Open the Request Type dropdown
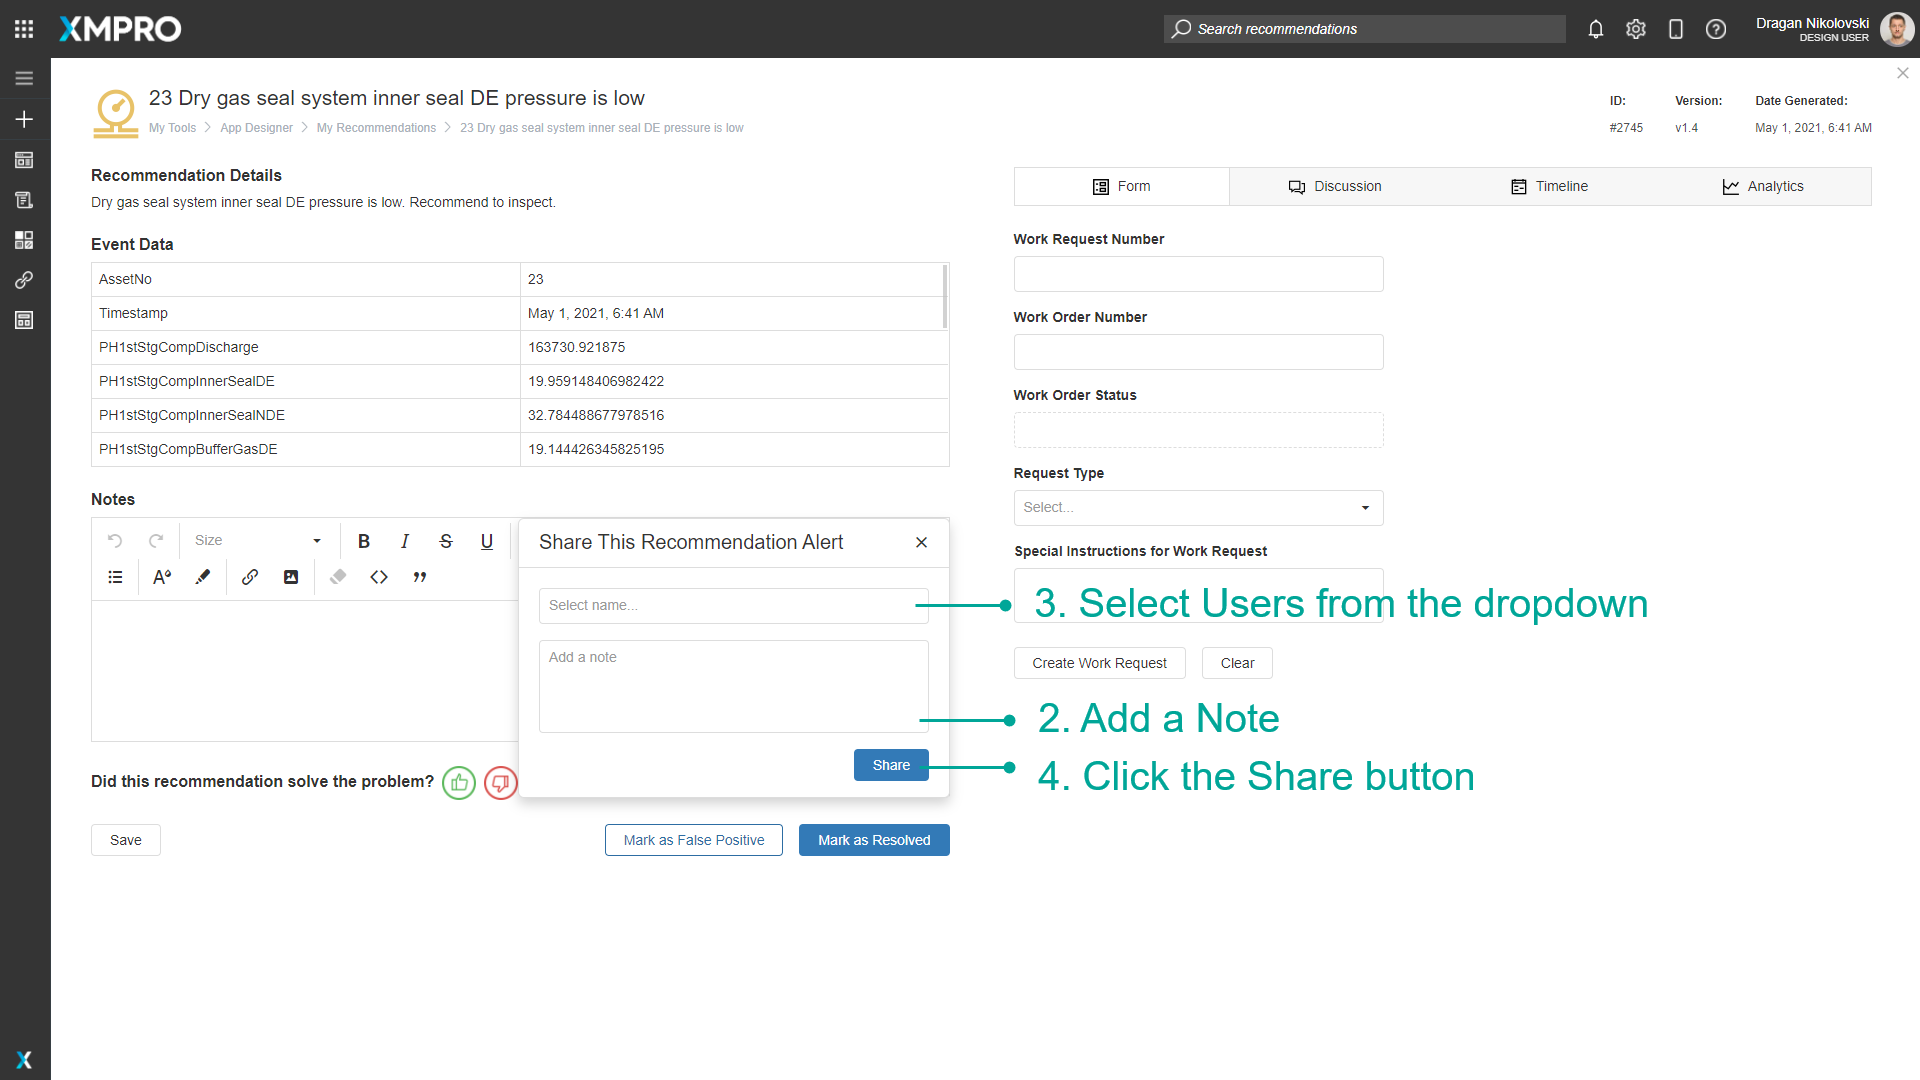The image size is (1920, 1080). pos(1198,508)
